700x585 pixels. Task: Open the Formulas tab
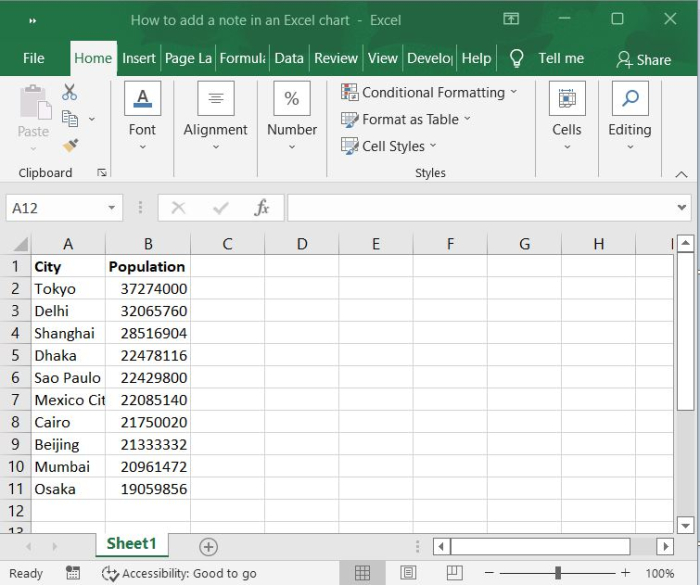pyautogui.click(x=242, y=58)
